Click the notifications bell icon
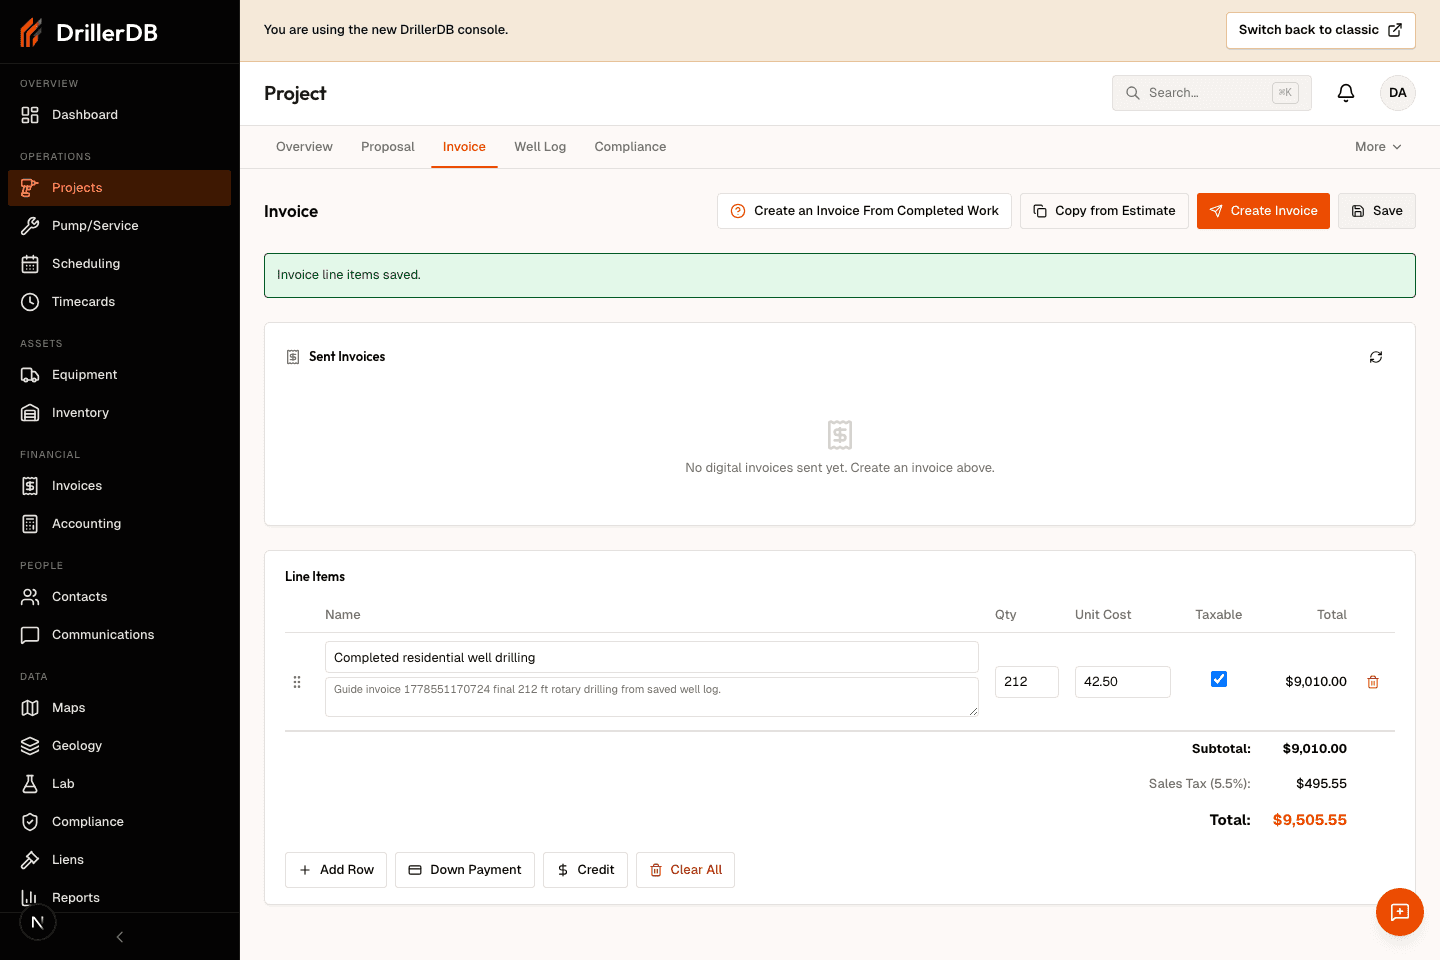Viewport: 1440px width, 960px height. (x=1346, y=93)
